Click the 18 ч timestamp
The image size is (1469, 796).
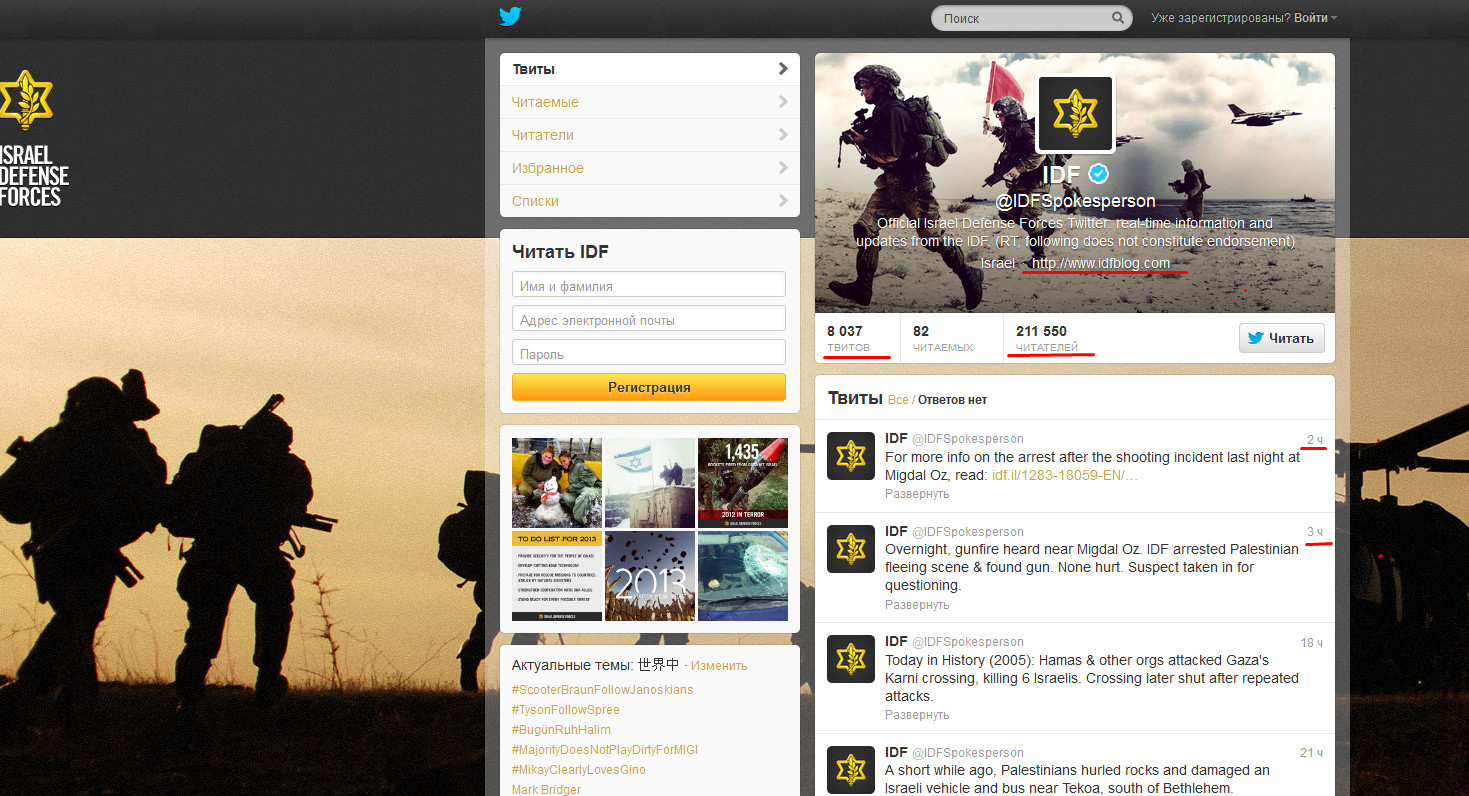[1312, 642]
